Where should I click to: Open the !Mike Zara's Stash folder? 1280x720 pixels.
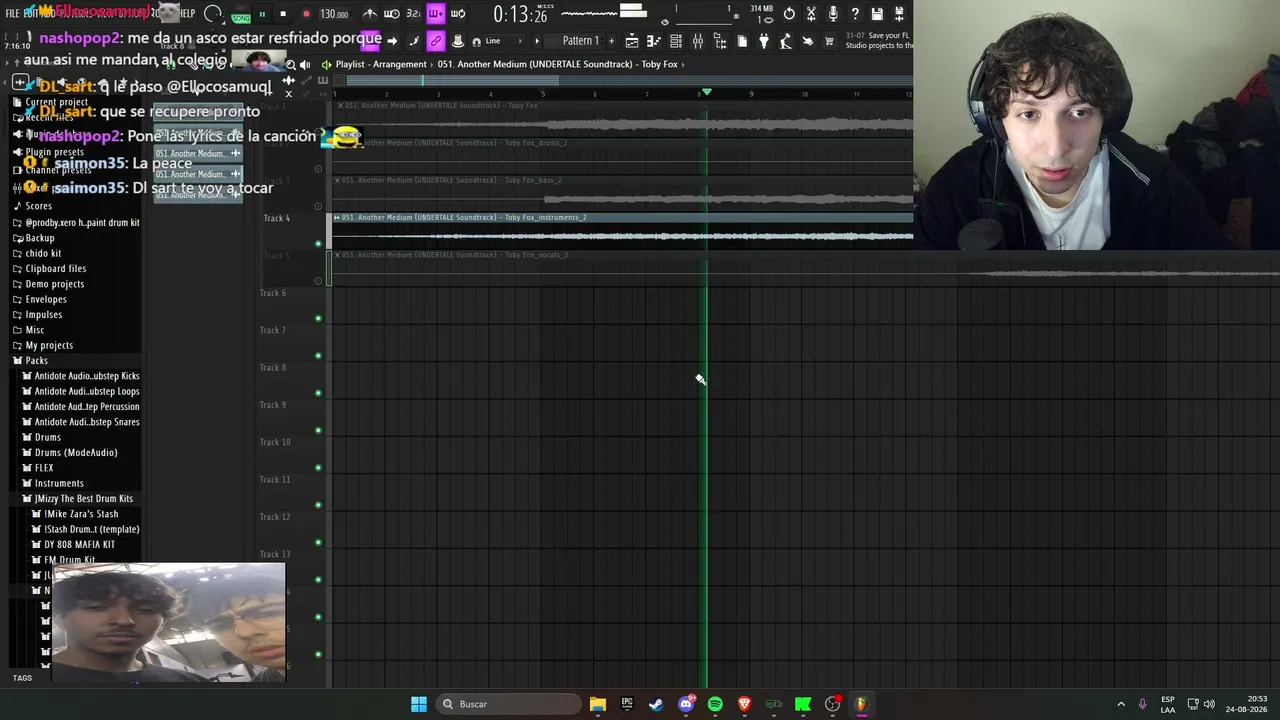click(81, 514)
